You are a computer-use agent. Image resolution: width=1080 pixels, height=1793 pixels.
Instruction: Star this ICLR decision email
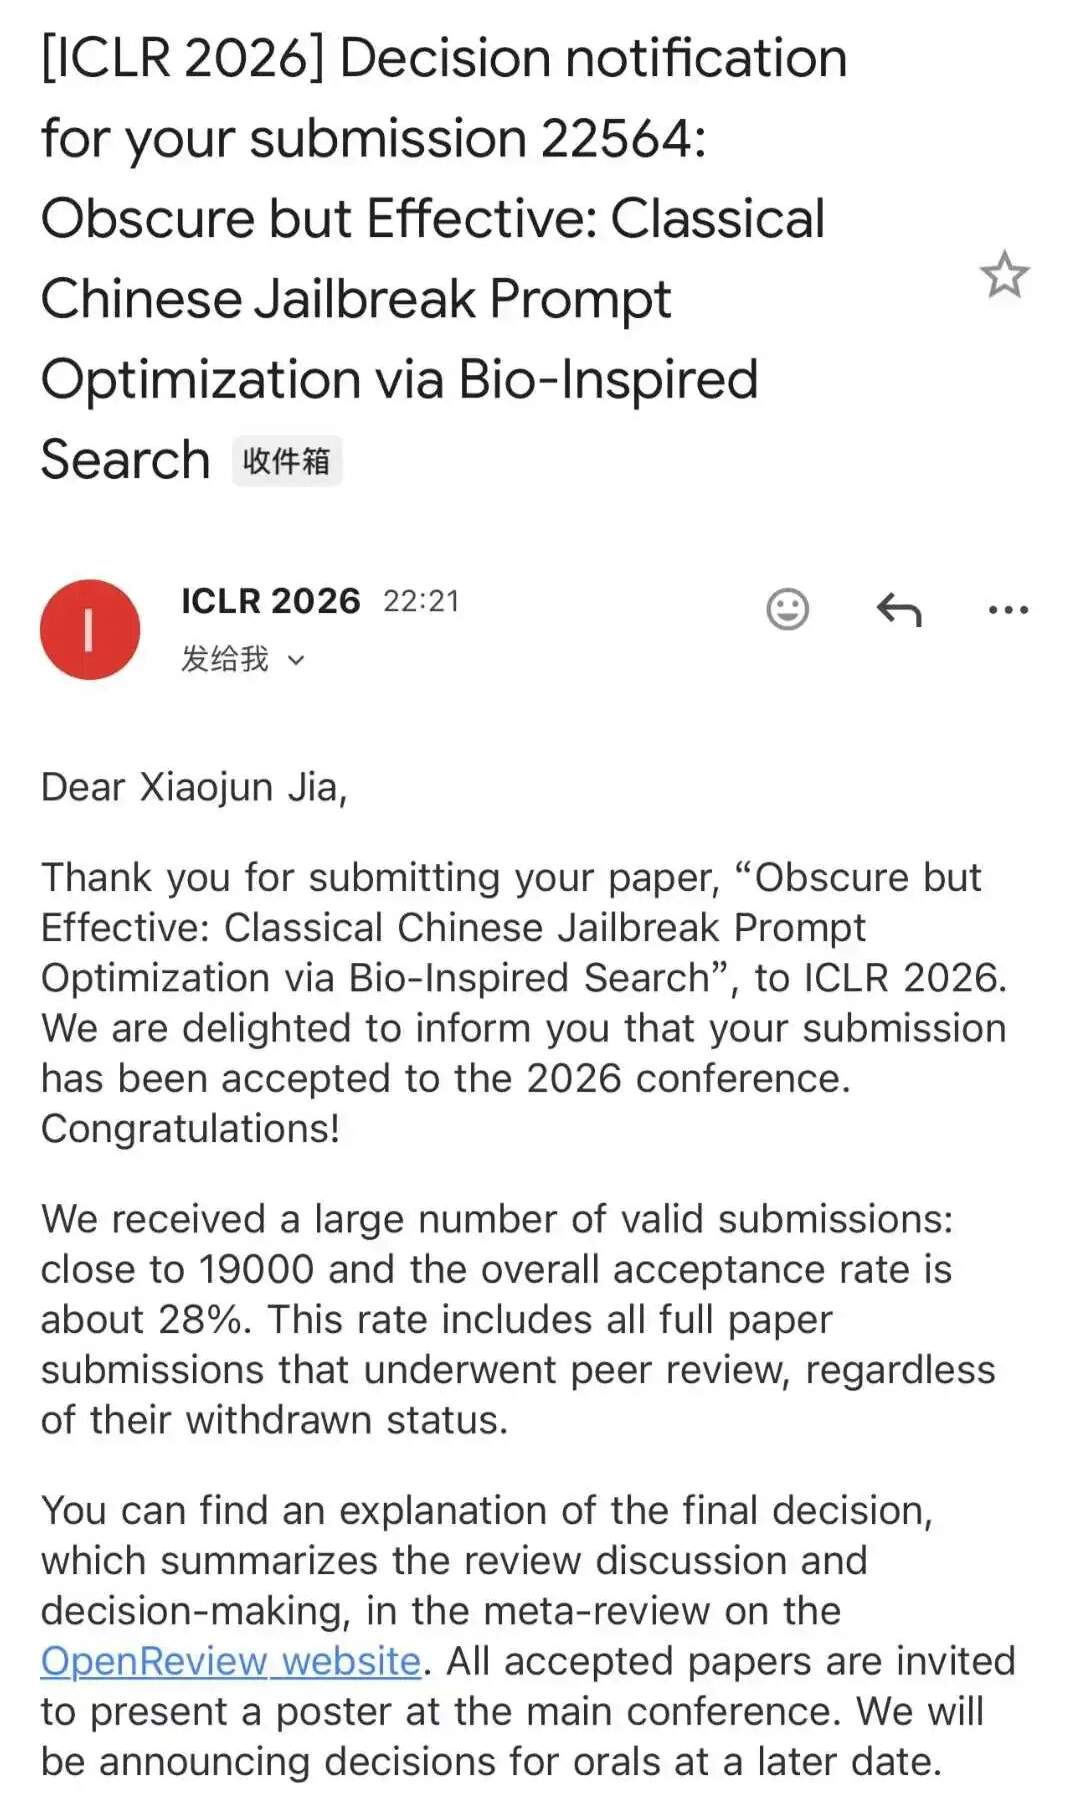[x=1004, y=275]
